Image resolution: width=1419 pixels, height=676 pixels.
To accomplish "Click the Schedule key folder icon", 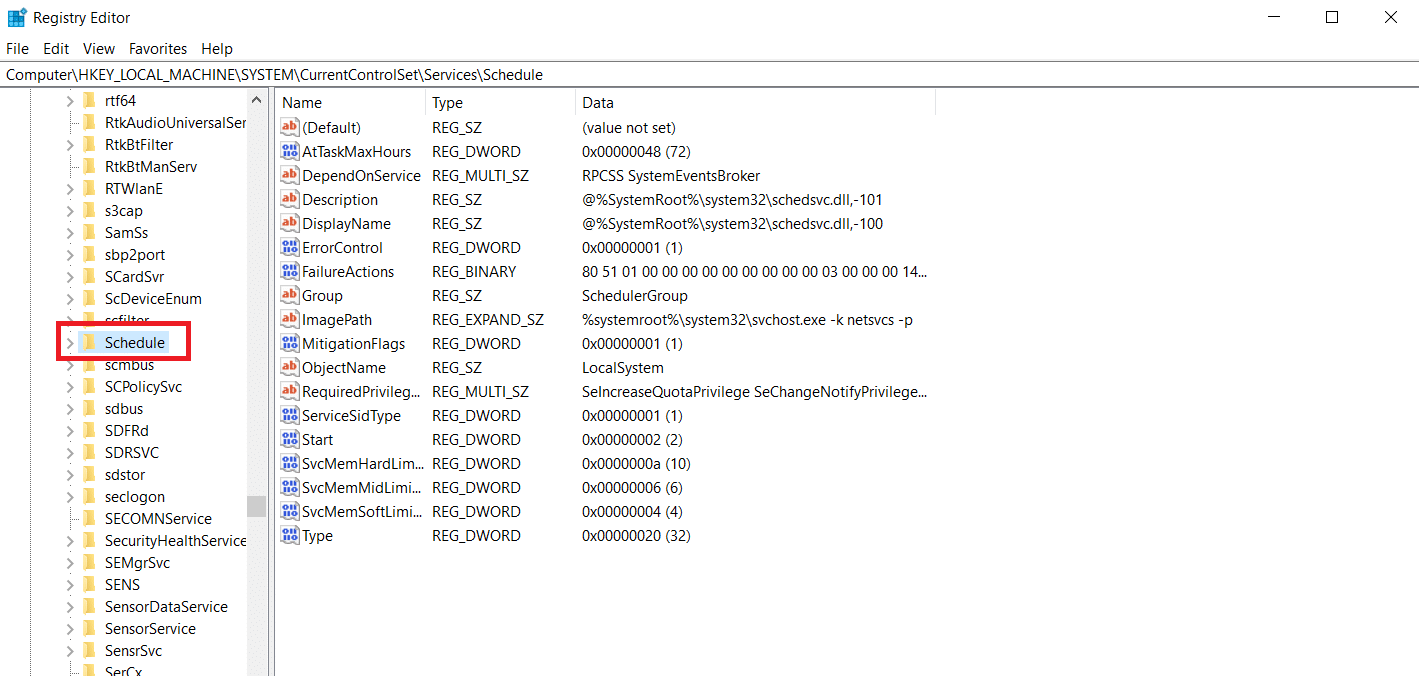I will coord(89,343).
